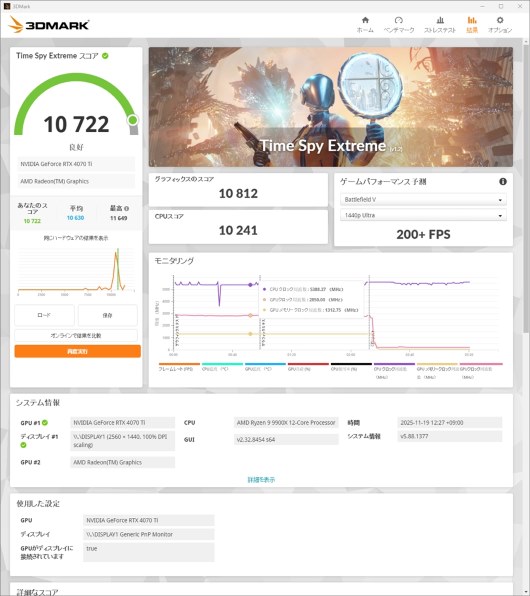Click the モニタリング section heading

pos(174,261)
